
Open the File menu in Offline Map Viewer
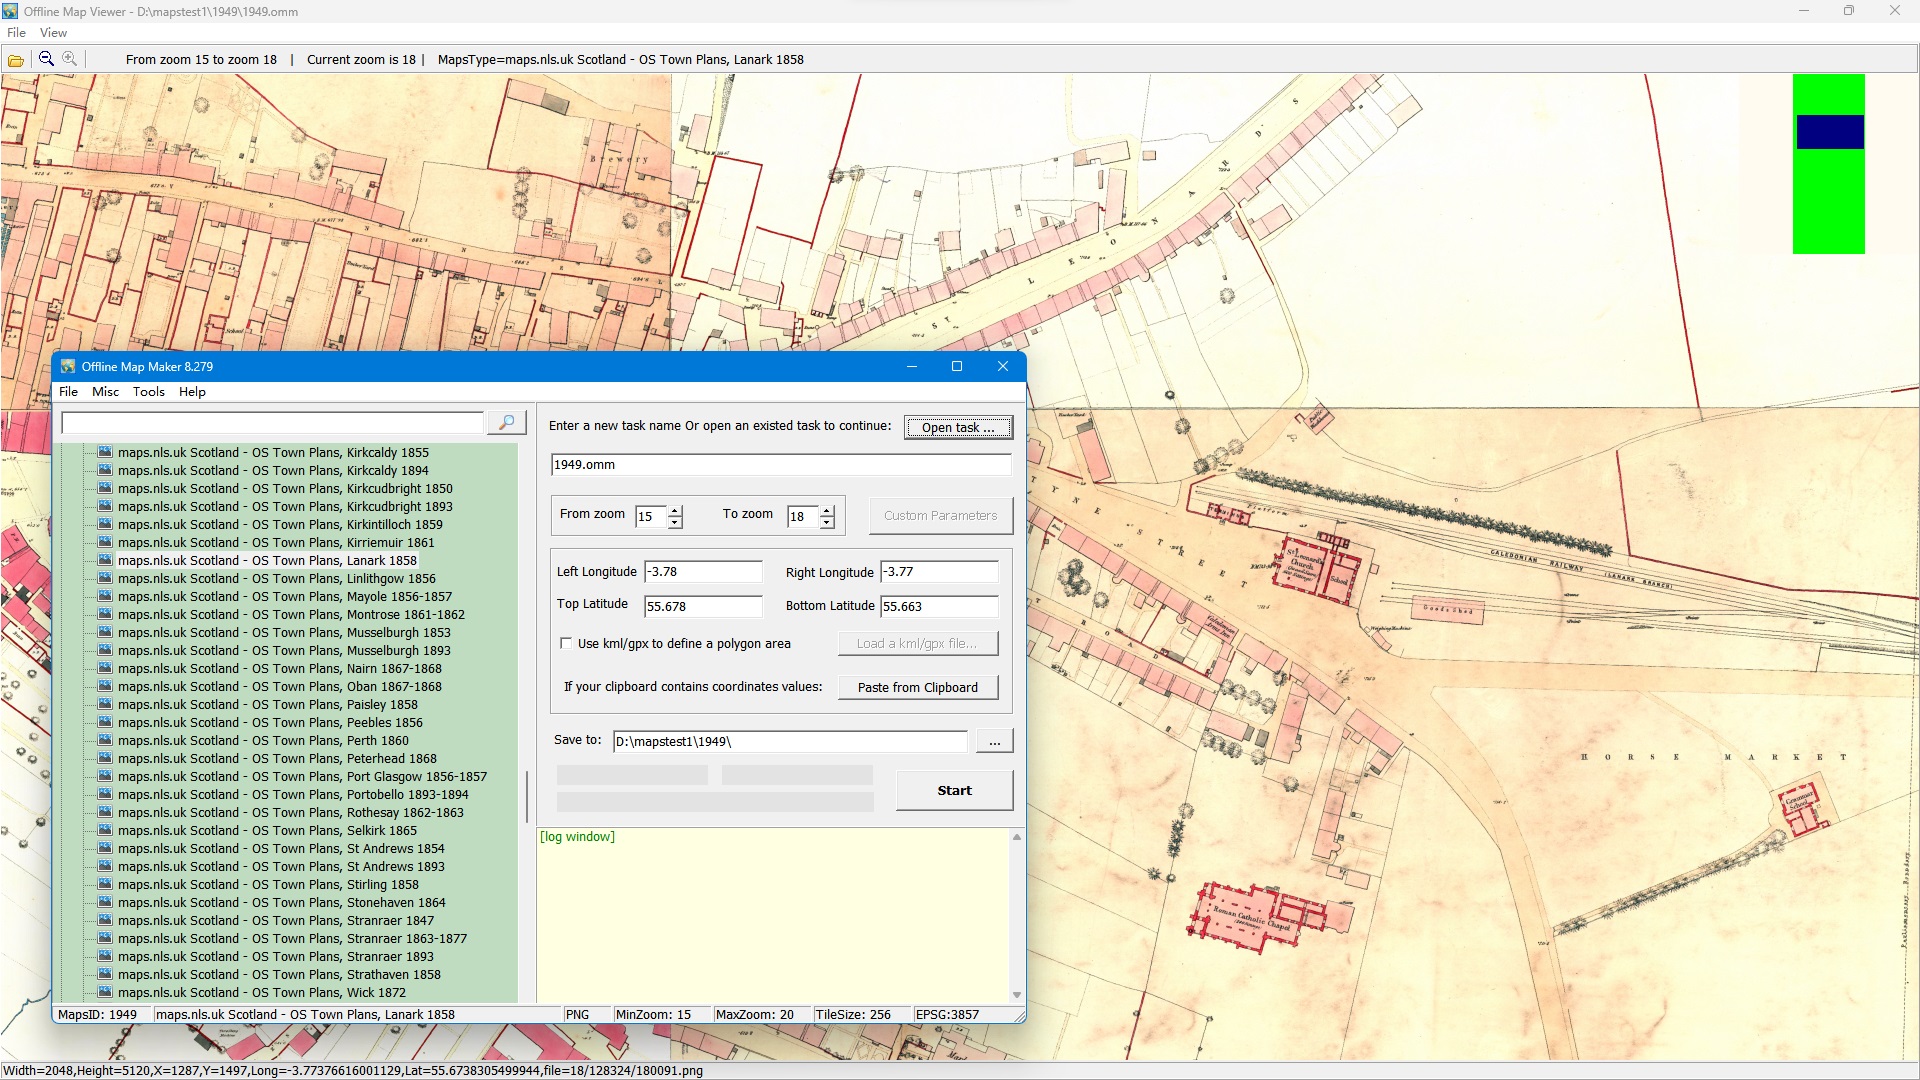(16, 33)
